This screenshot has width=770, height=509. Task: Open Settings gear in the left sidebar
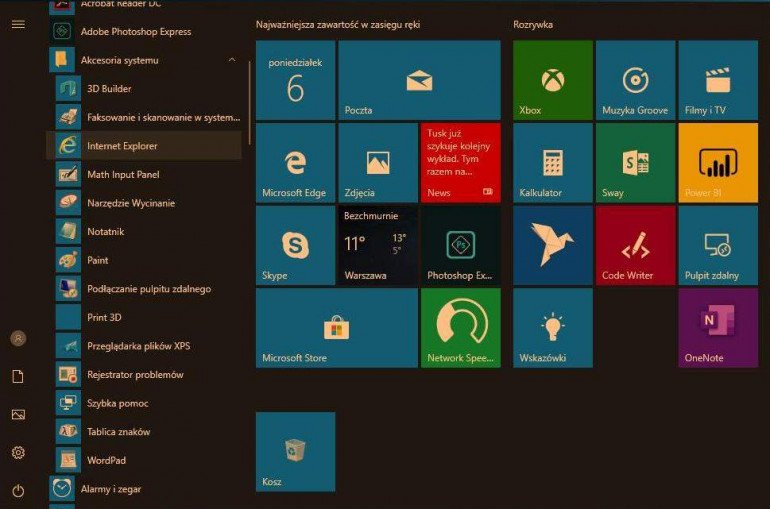[18, 453]
